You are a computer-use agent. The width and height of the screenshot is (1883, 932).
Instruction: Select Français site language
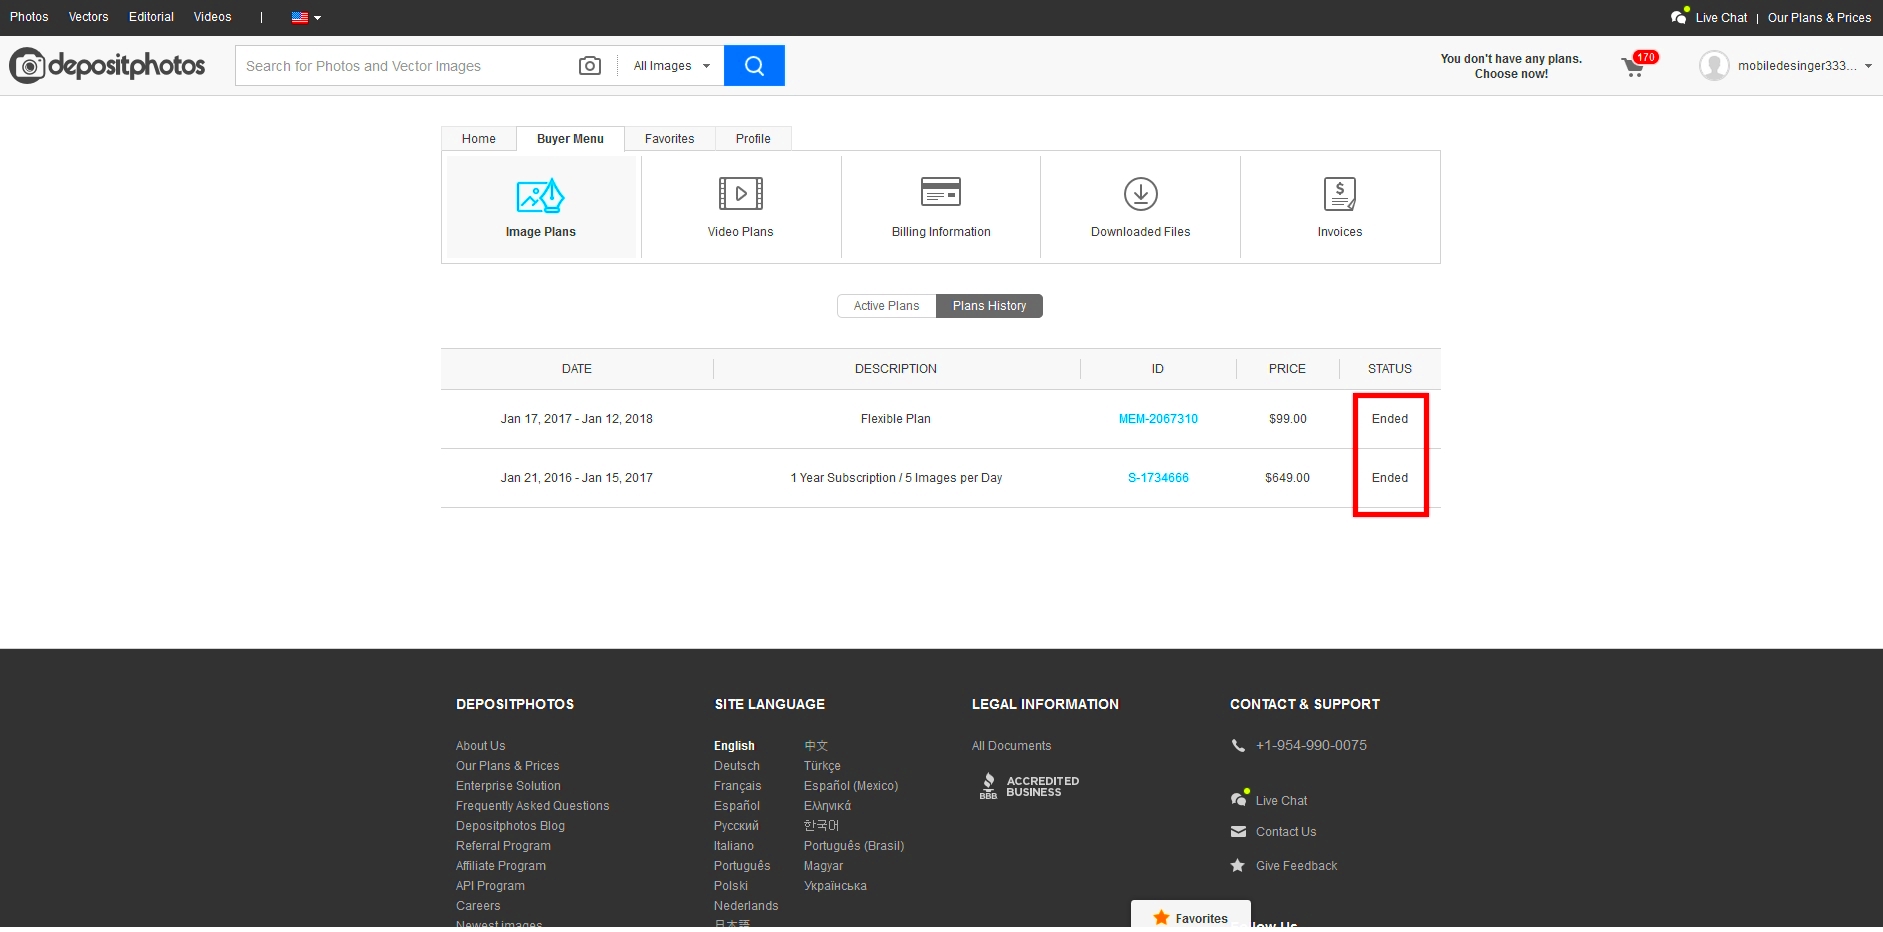click(738, 786)
